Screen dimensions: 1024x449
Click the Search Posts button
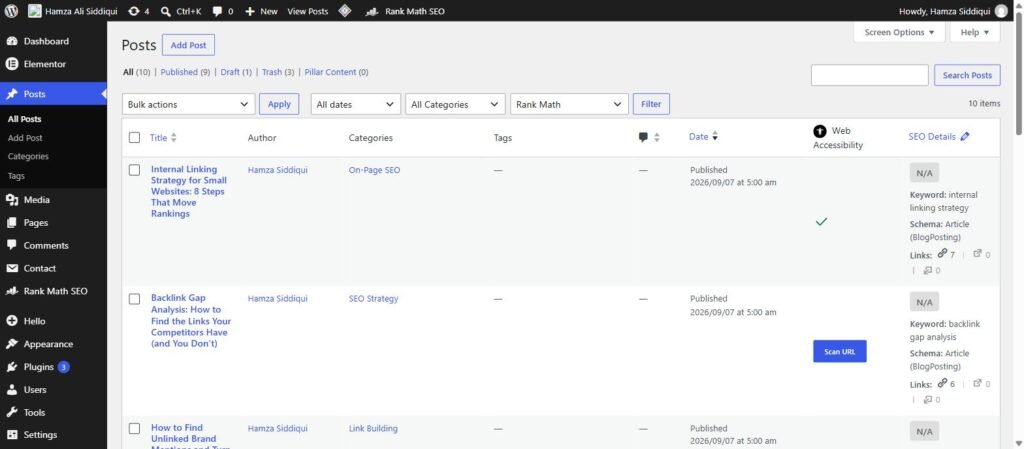967,75
